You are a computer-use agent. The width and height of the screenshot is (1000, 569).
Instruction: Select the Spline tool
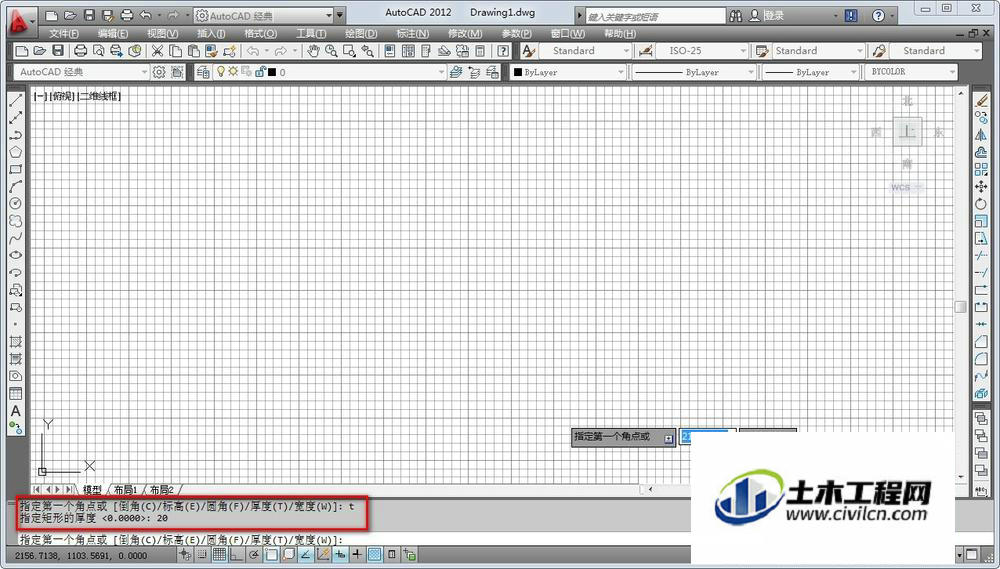click(x=15, y=238)
